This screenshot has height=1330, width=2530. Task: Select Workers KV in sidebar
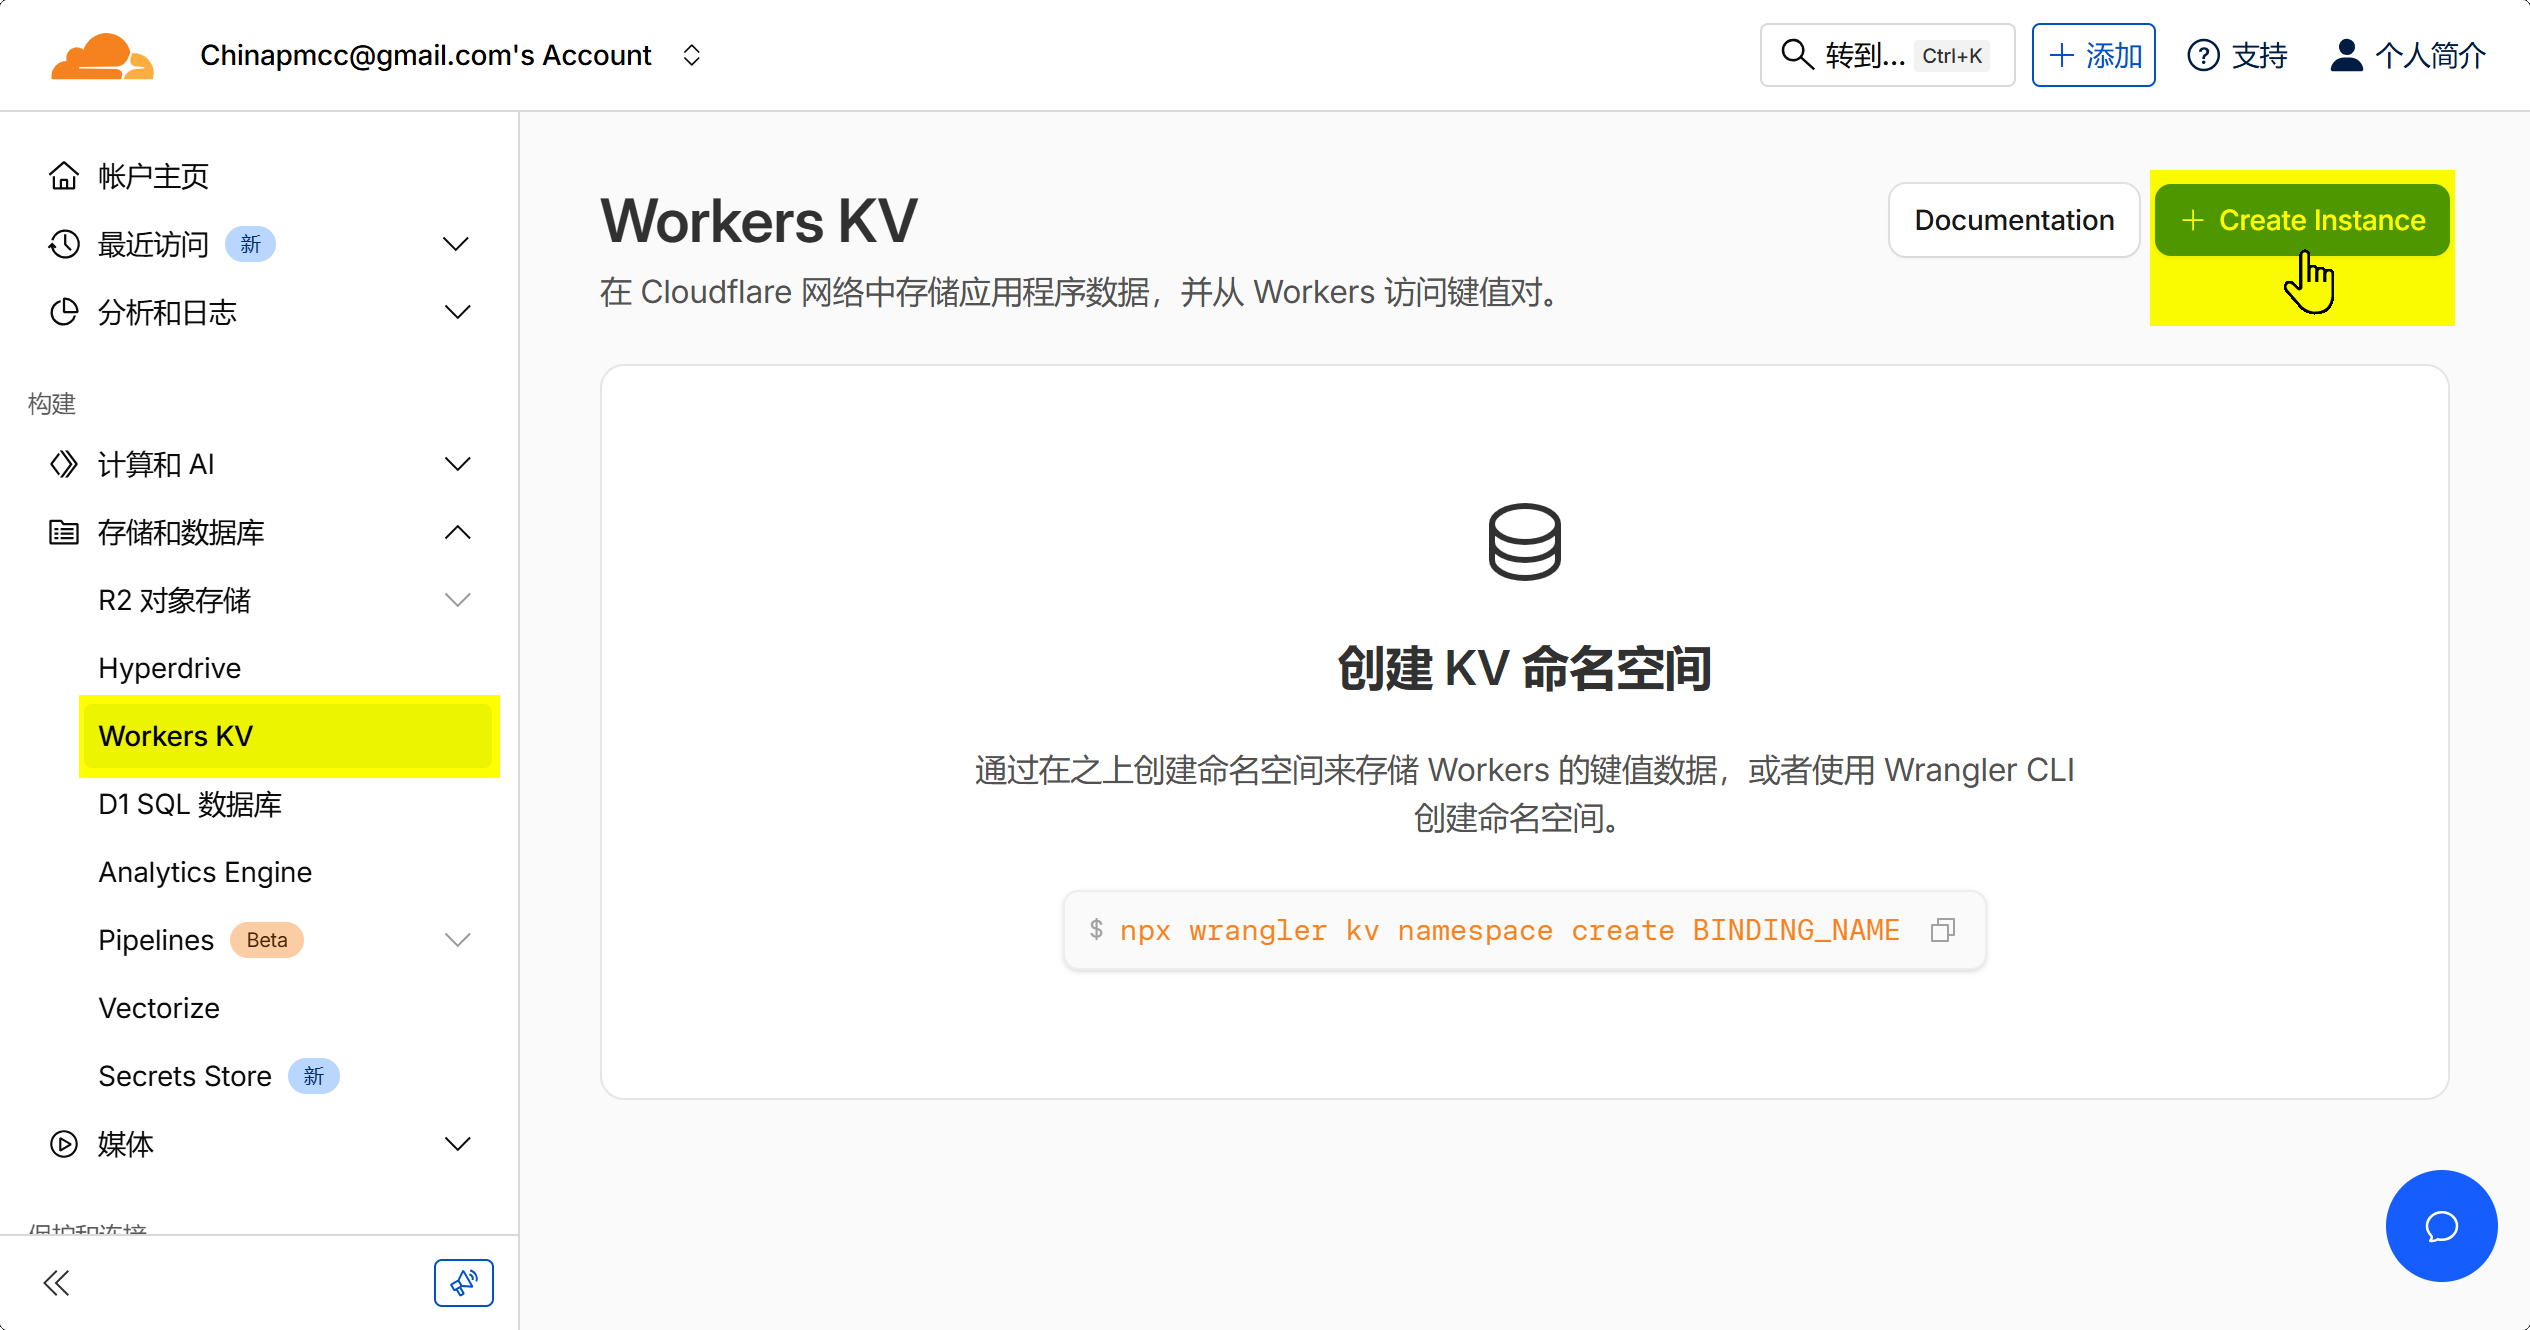(x=176, y=736)
